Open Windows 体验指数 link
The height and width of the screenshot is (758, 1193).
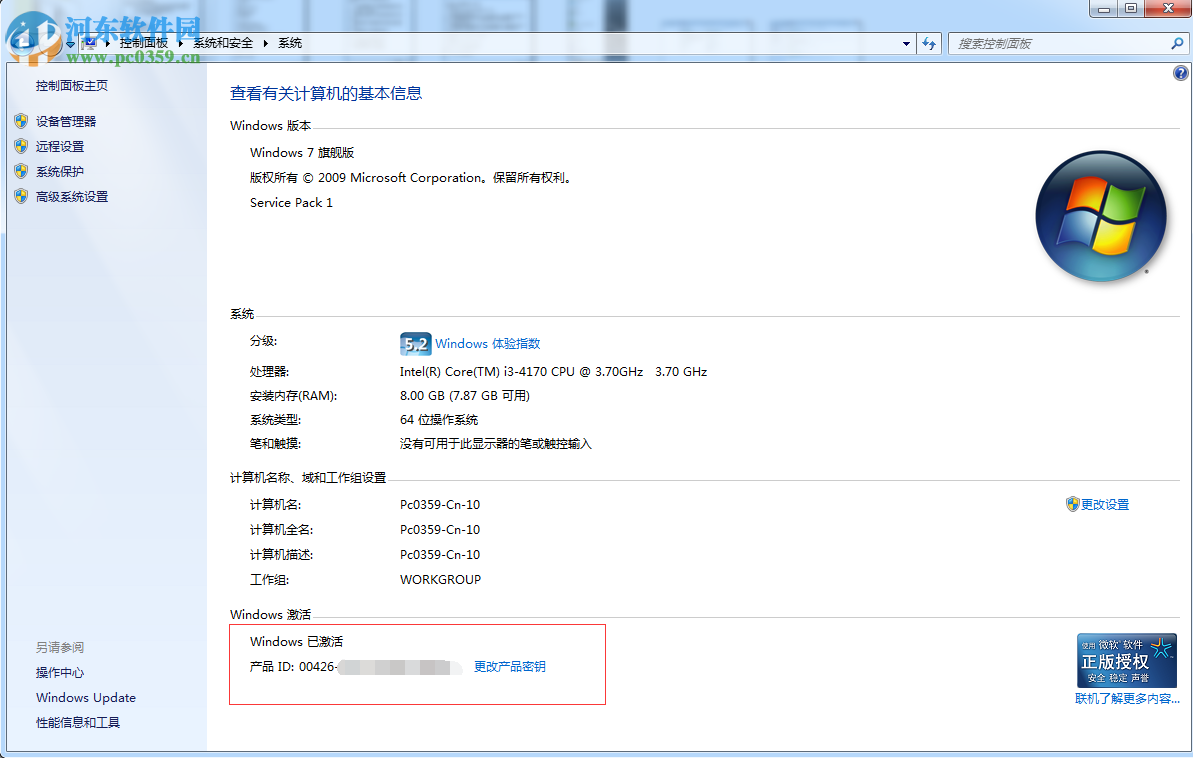point(487,343)
